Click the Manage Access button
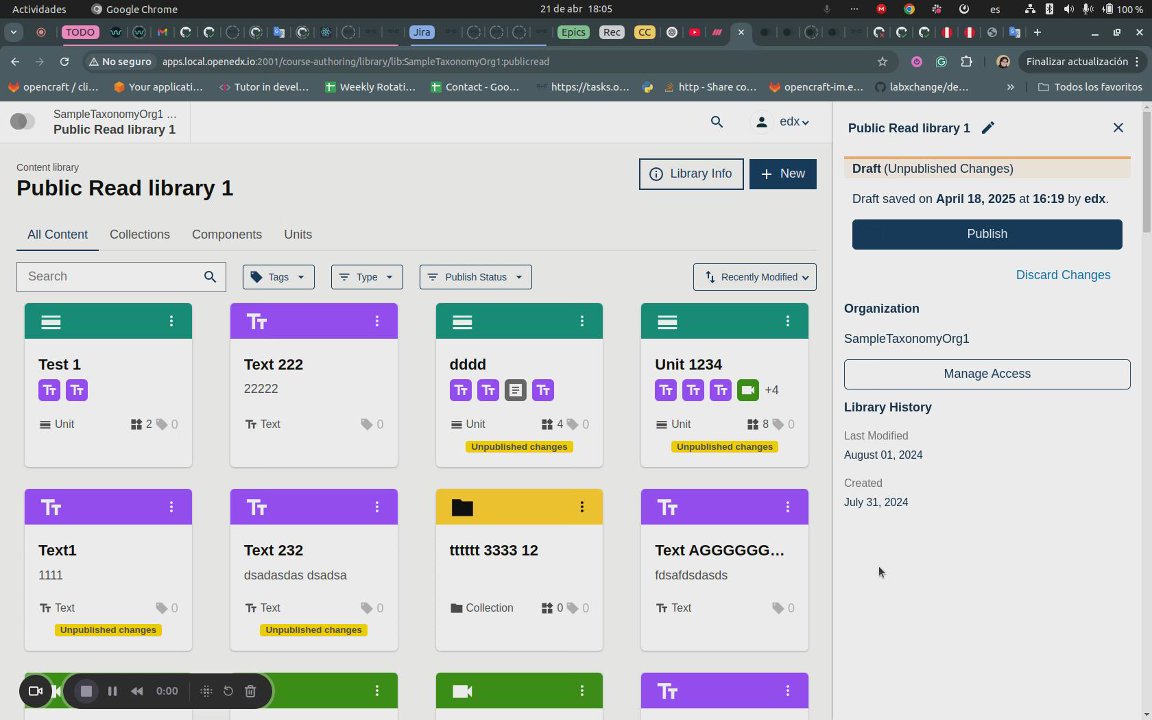Image resolution: width=1152 pixels, height=720 pixels. (987, 374)
